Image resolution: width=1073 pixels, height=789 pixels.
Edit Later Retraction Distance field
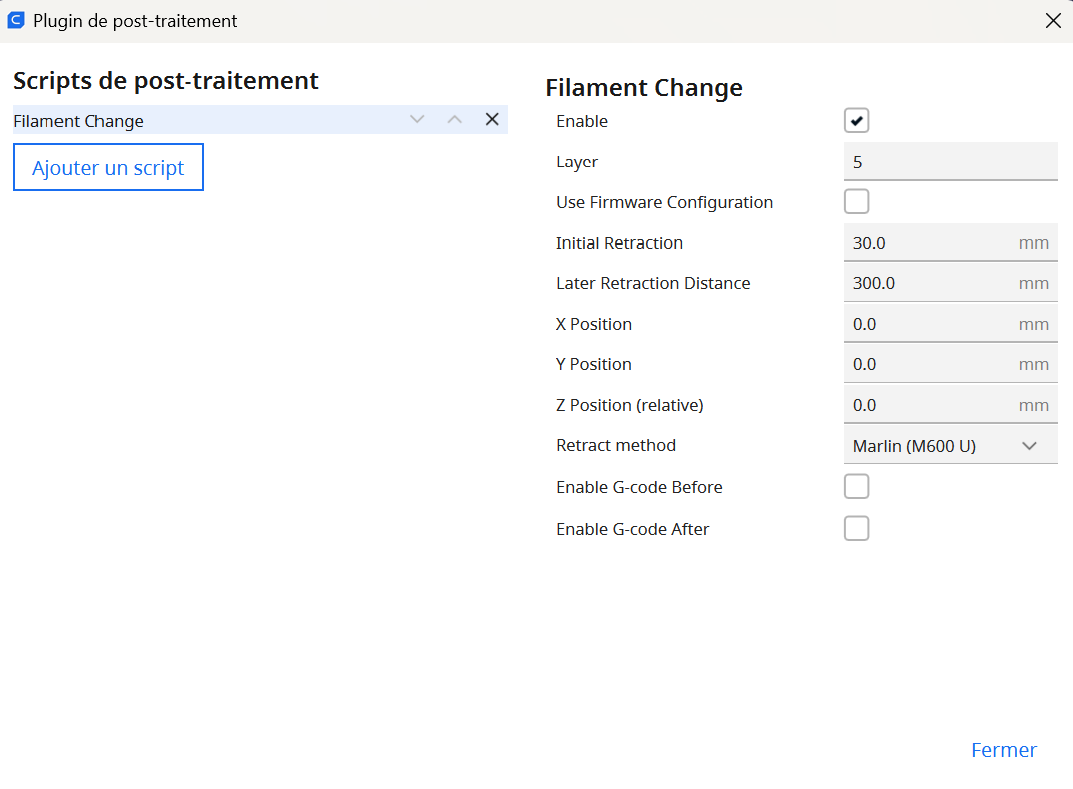(951, 283)
